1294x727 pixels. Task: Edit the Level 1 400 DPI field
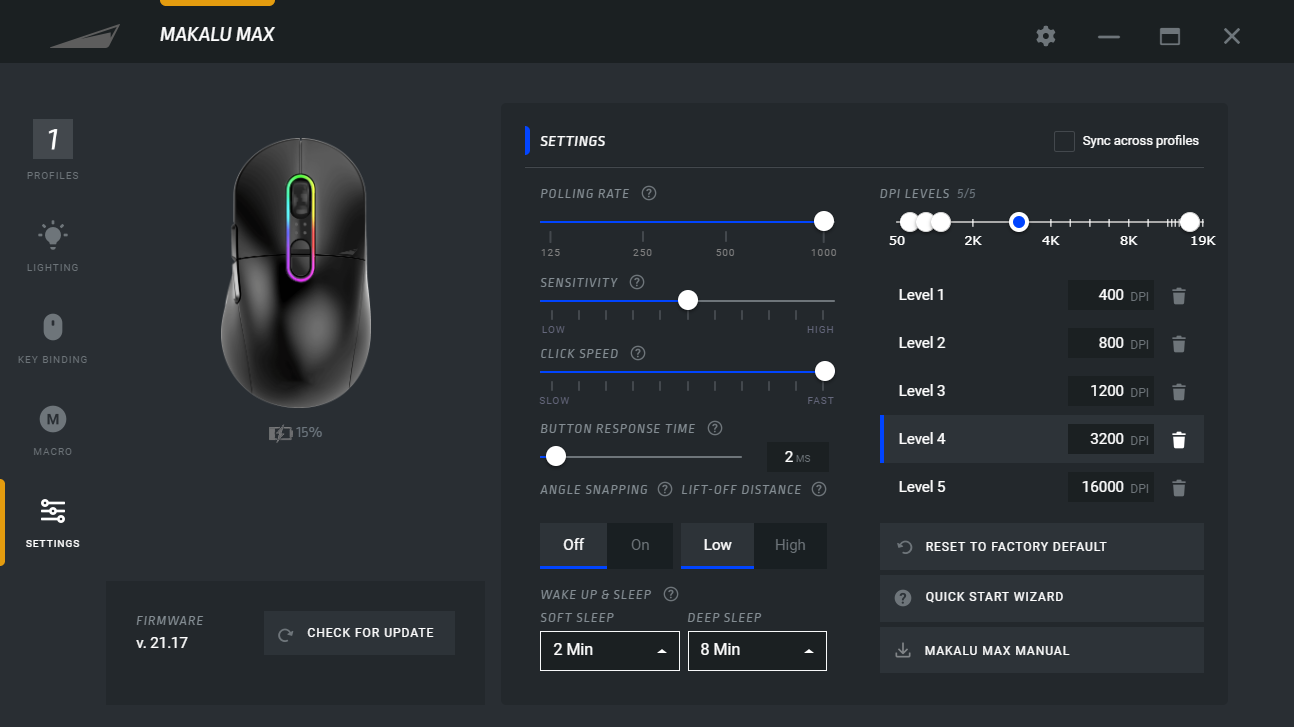[x=1110, y=295]
